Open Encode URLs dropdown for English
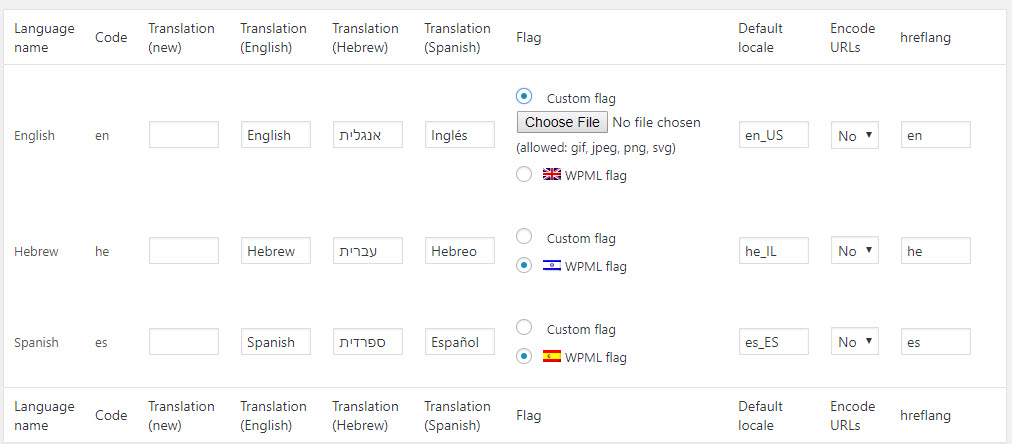The height and width of the screenshot is (444, 1012). [x=855, y=136]
